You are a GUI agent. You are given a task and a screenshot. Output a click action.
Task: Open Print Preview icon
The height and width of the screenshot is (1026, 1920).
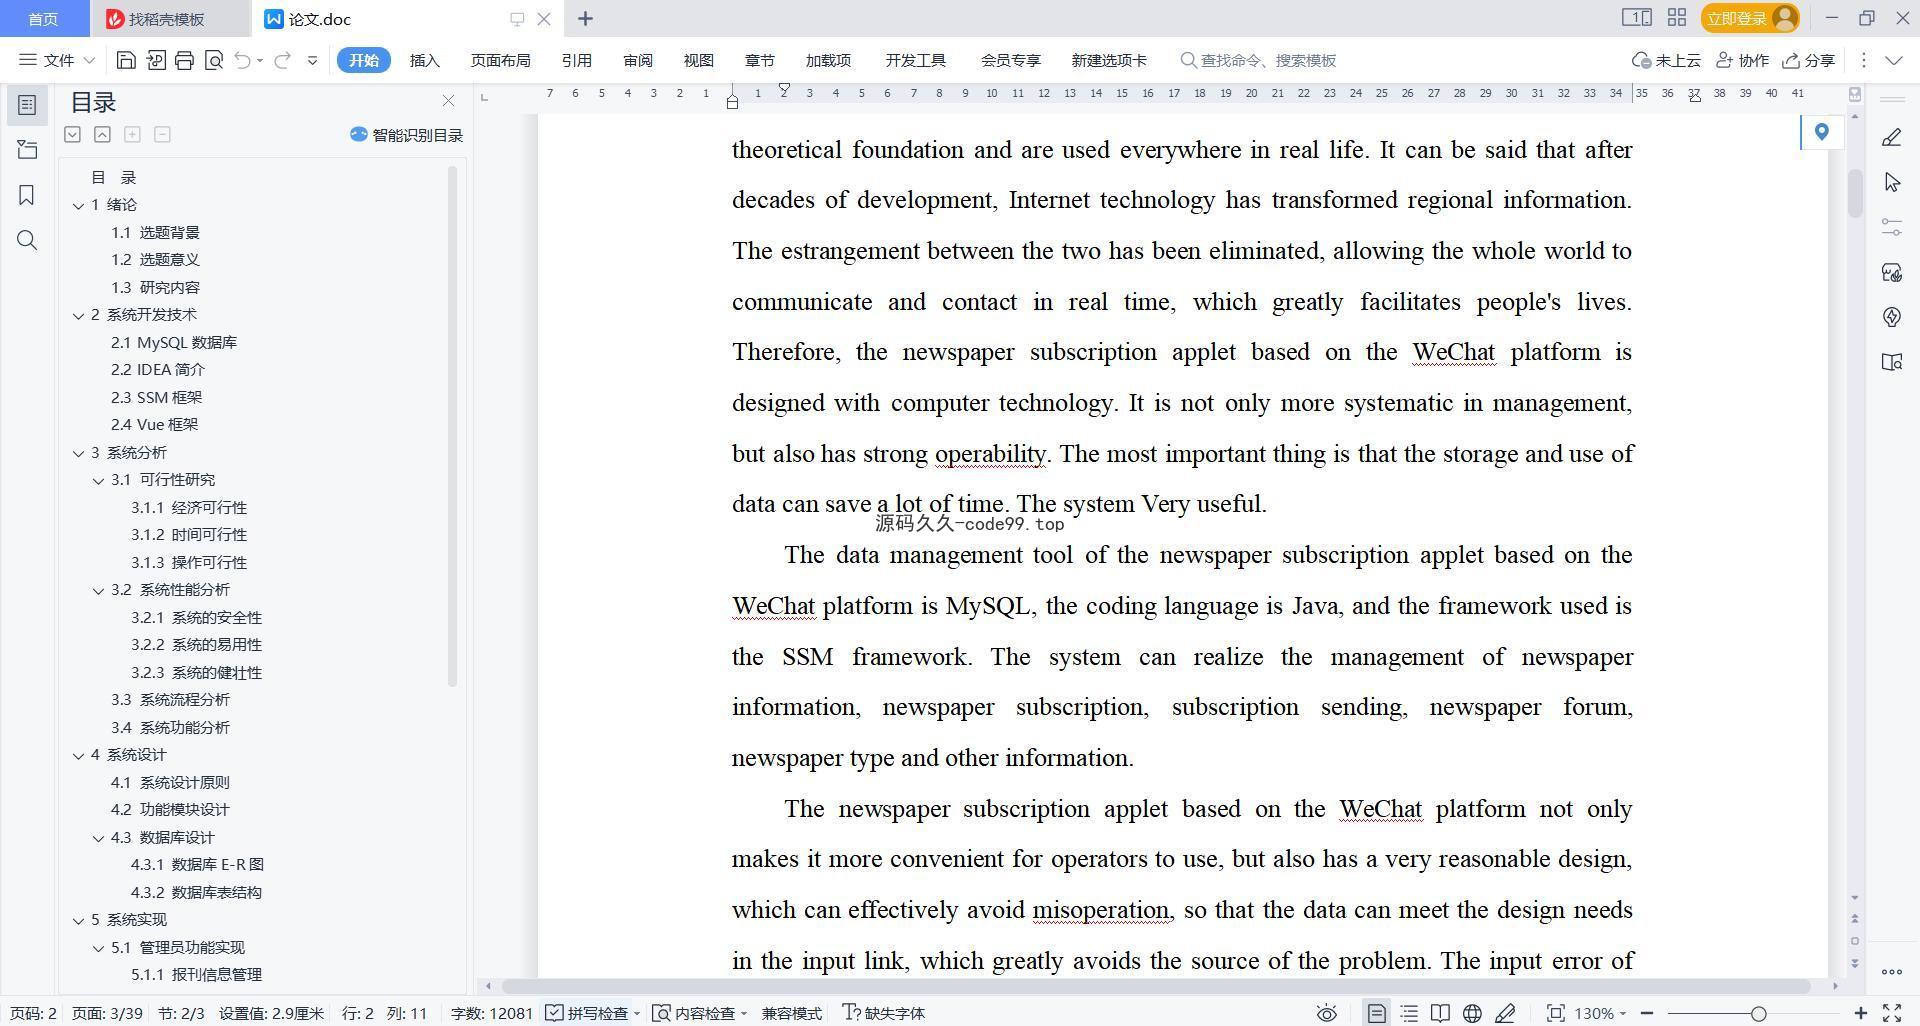click(x=213, y=60)
